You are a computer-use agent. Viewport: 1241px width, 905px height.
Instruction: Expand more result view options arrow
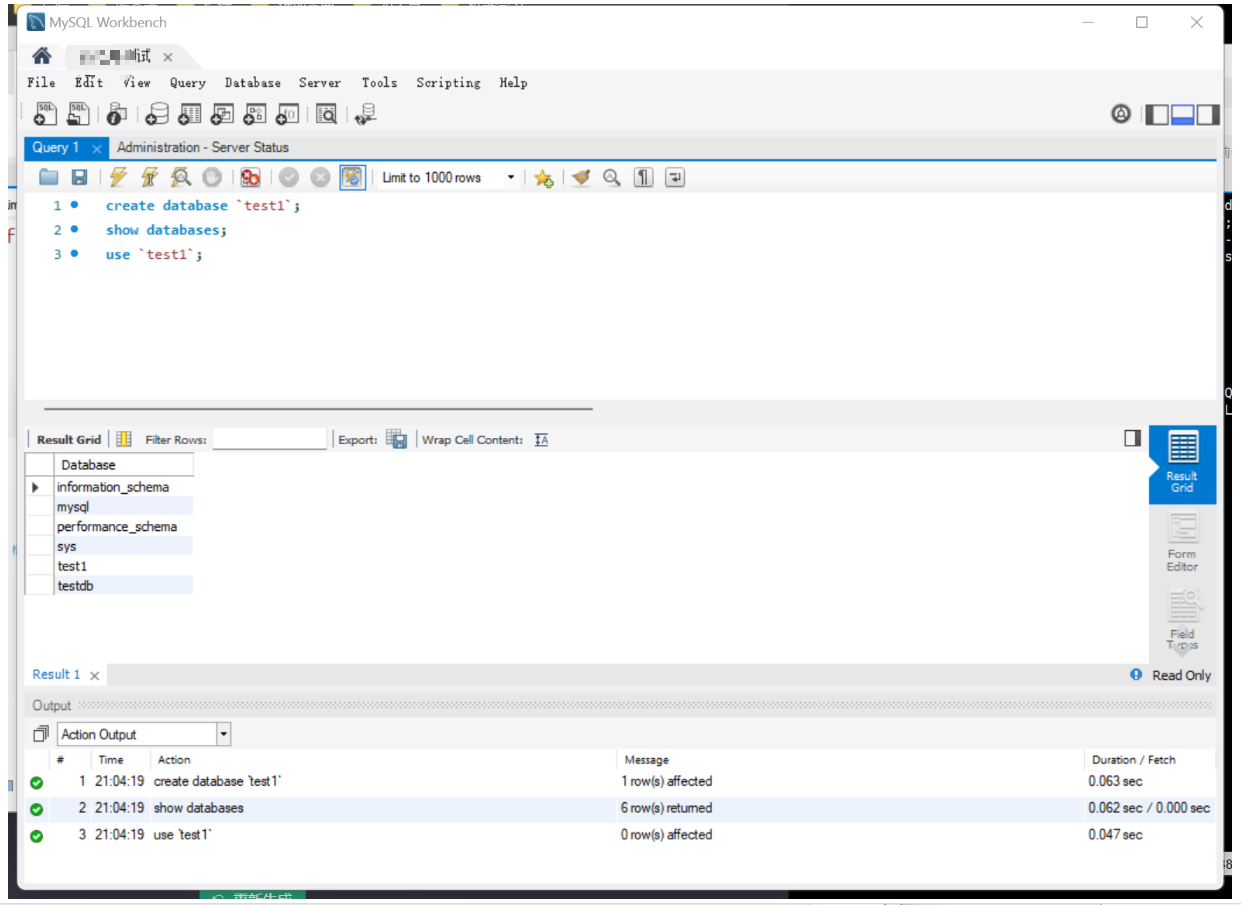click(x=1182, y=648)
